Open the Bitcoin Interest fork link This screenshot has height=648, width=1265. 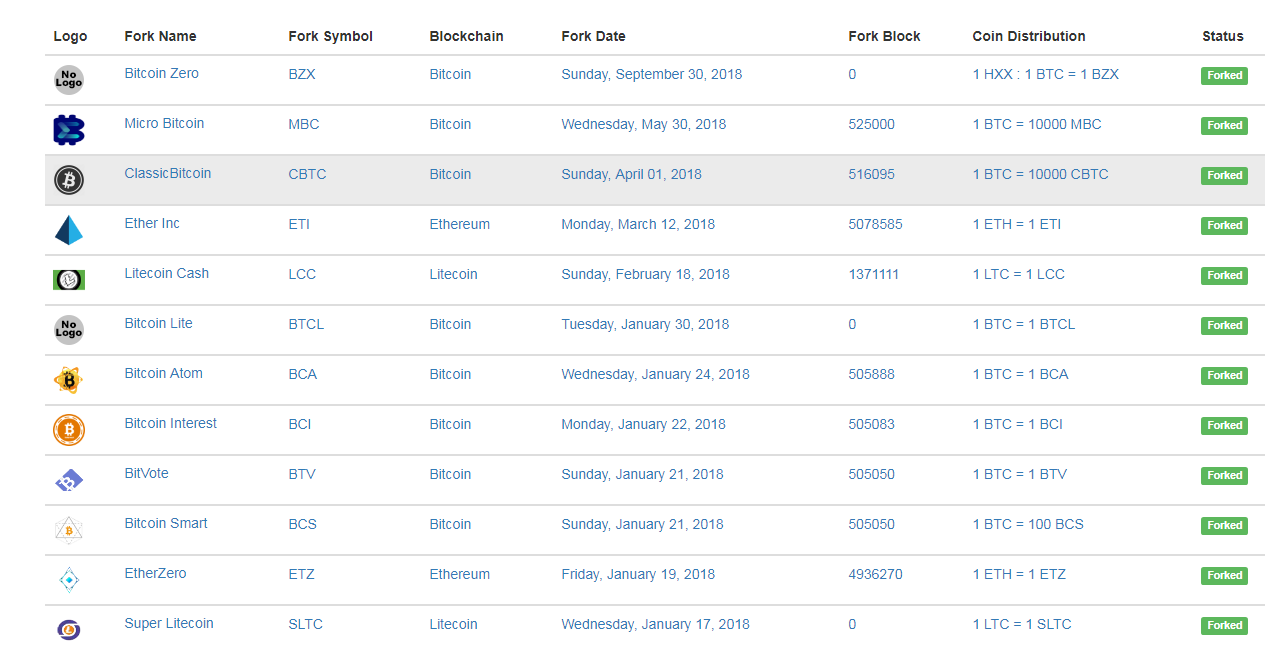[x=171, y=423]
